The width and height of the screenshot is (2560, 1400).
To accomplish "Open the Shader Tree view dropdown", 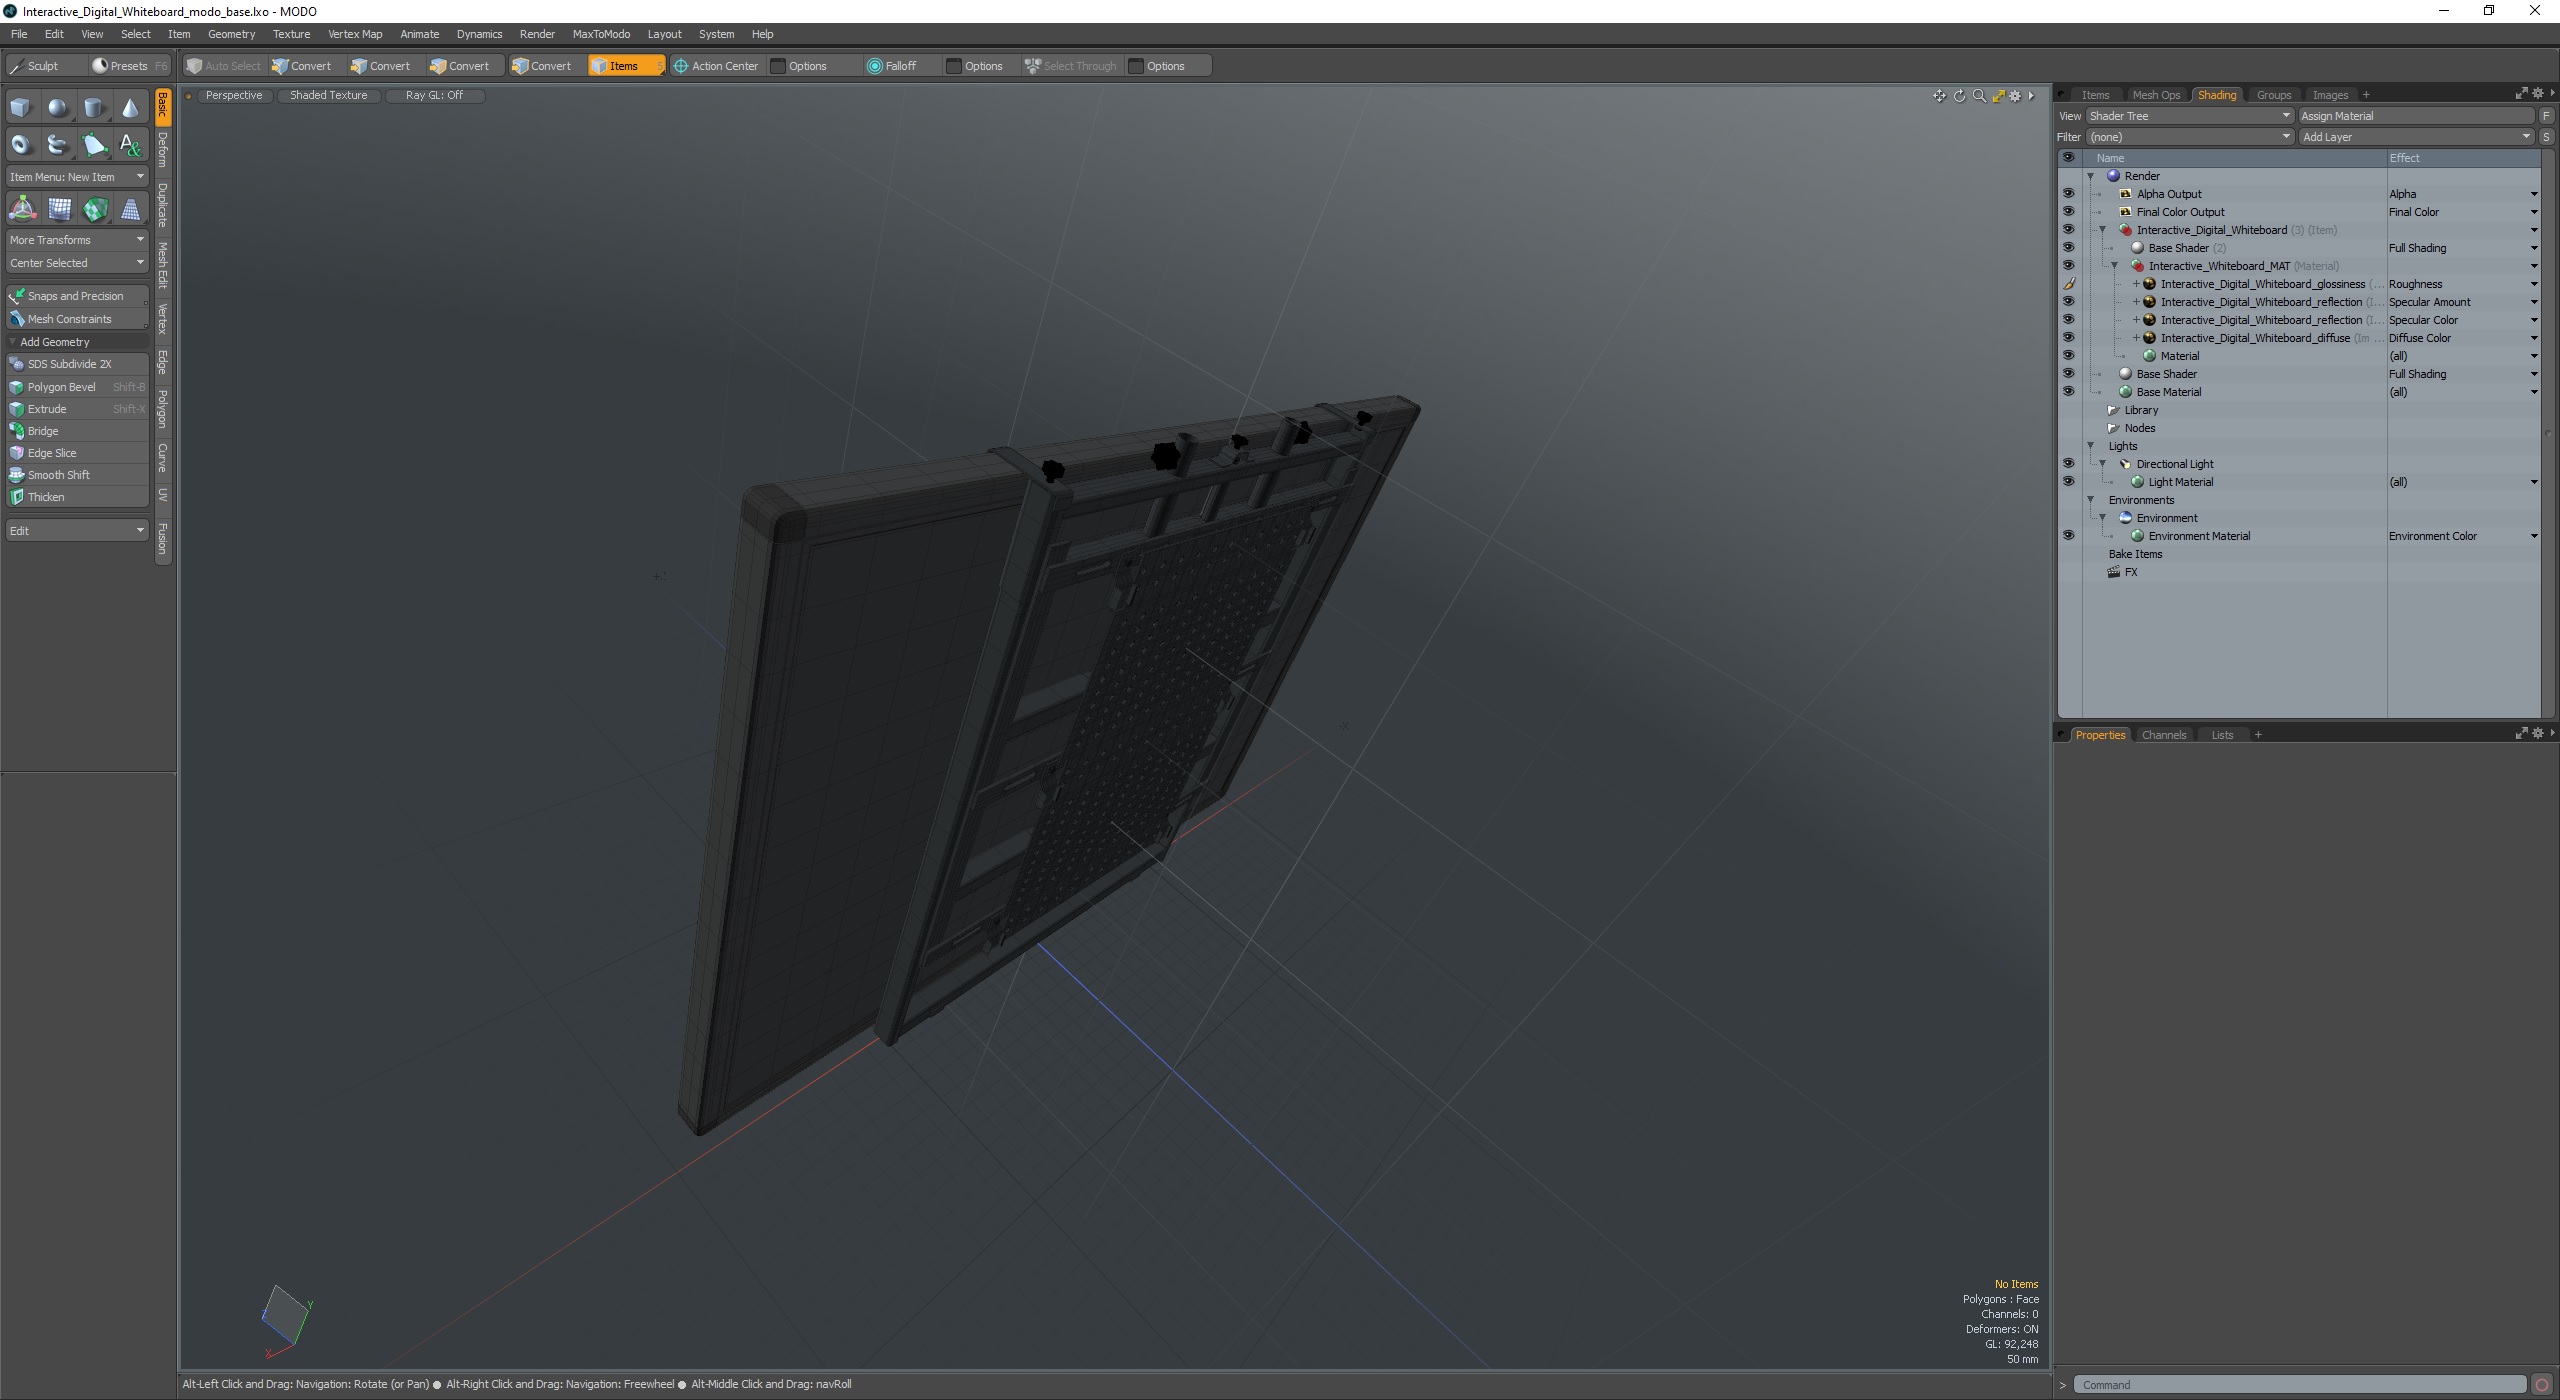I will (2189, 116).
